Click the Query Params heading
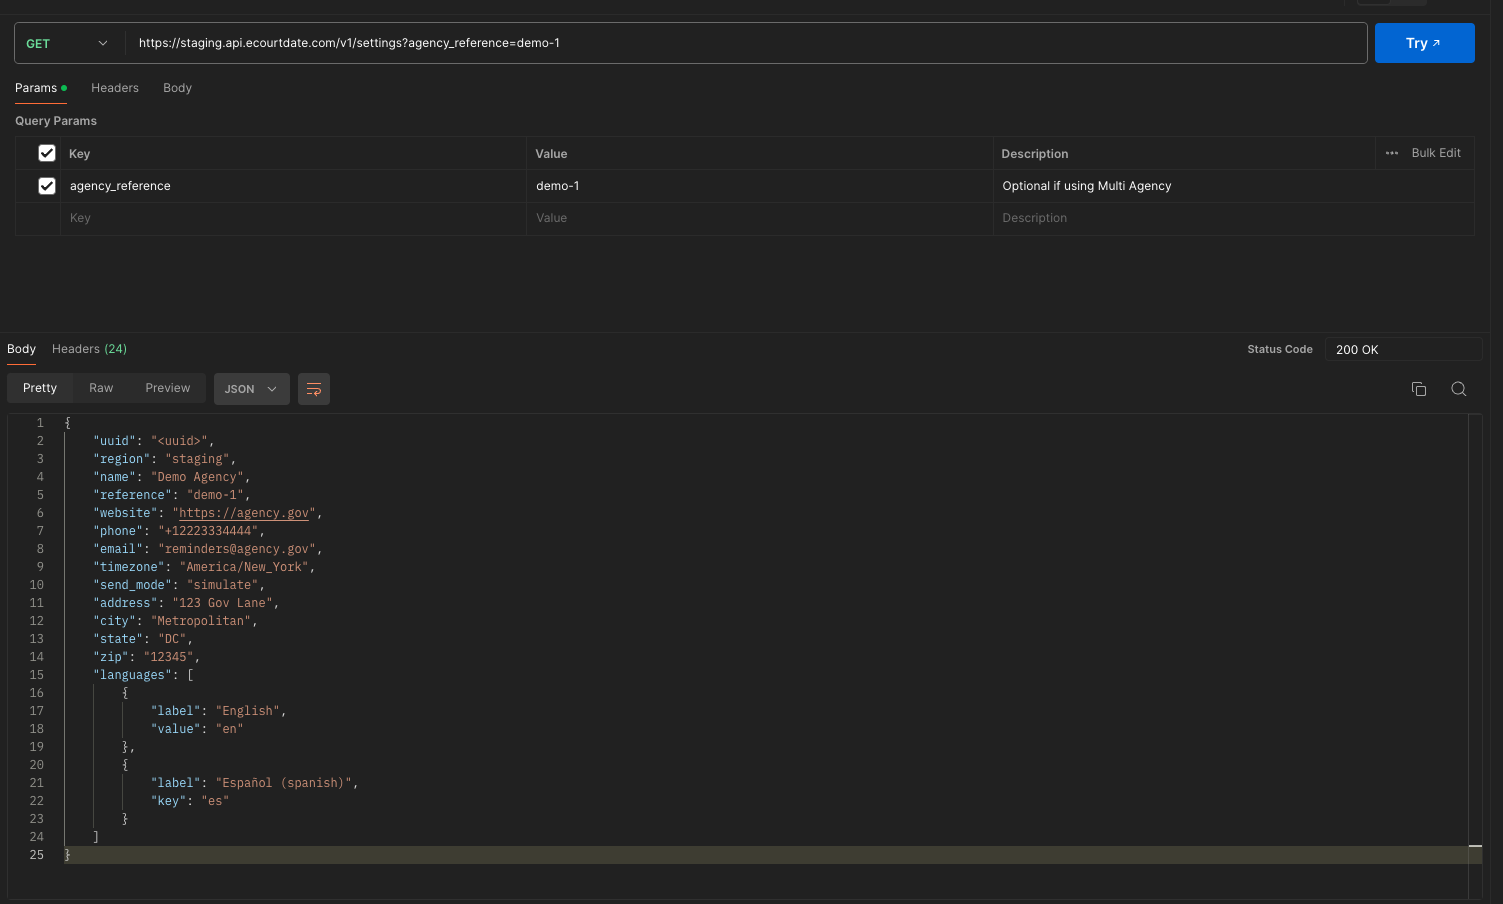 (56, 121)
